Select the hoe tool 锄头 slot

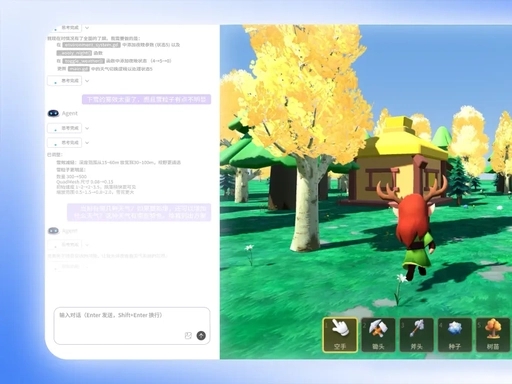[378, 335]
